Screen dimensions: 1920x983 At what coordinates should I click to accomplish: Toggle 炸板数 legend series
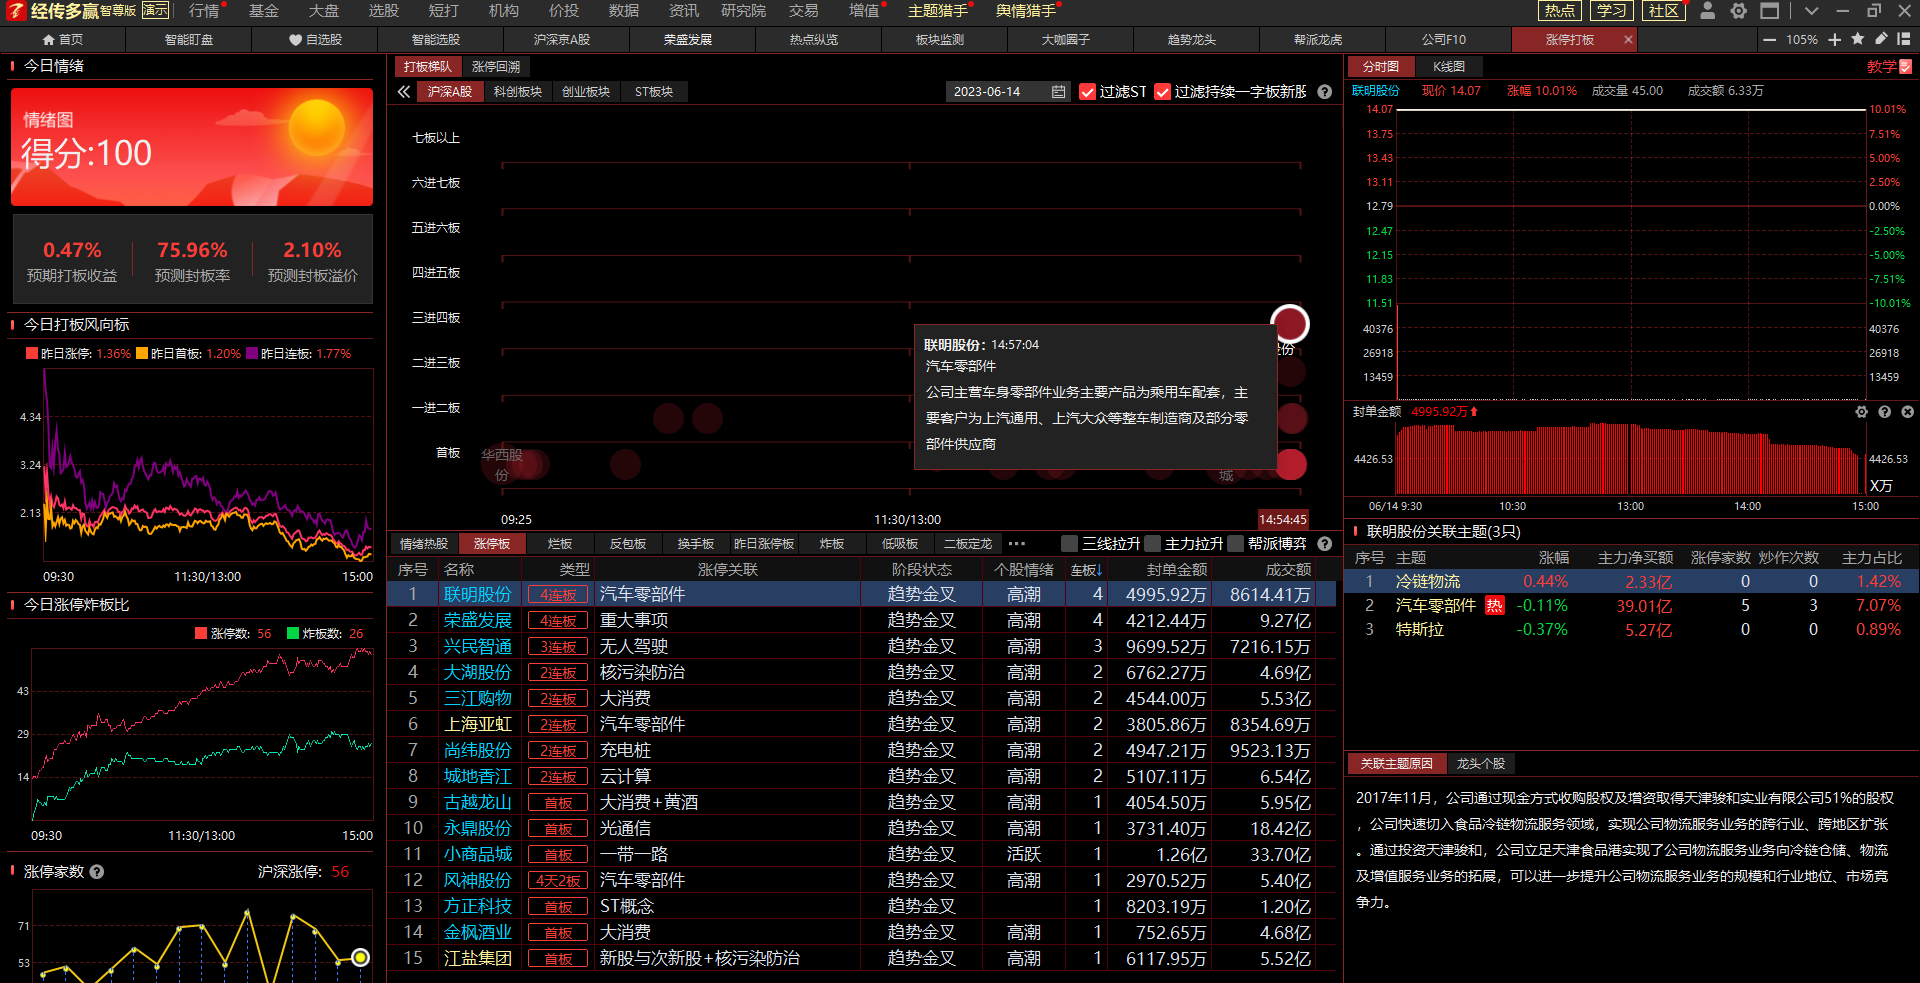(x=326, y=634)
